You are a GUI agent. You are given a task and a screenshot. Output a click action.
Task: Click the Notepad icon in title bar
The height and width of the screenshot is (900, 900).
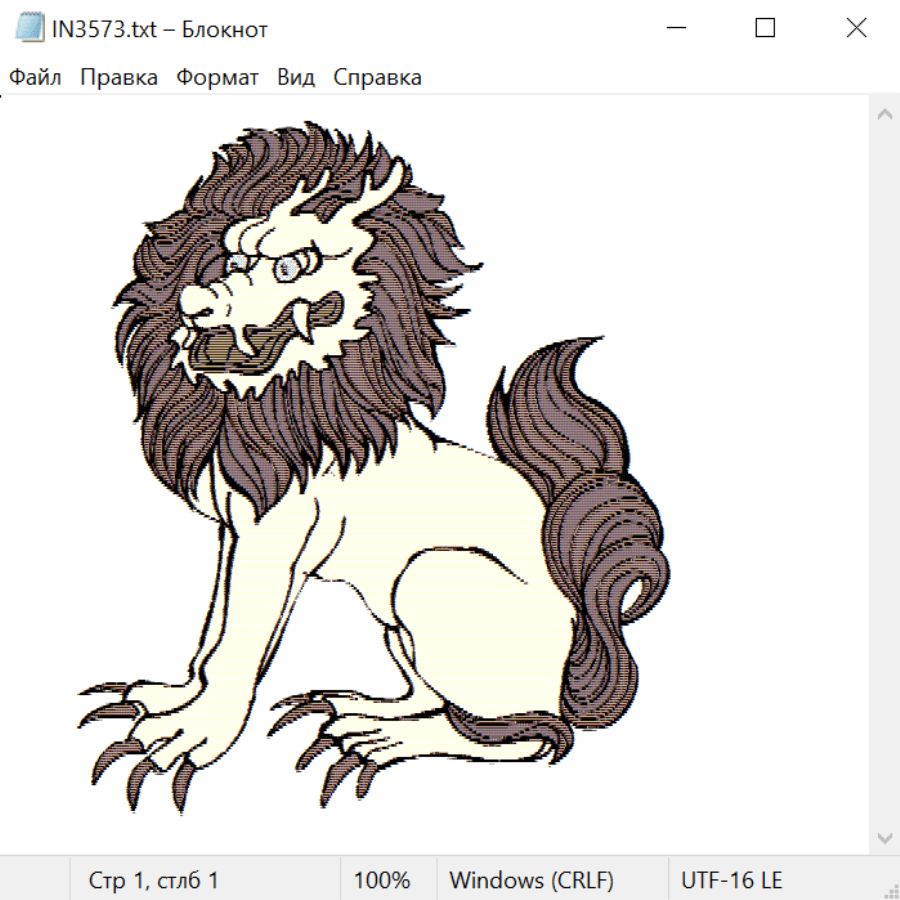pos(31,29)
